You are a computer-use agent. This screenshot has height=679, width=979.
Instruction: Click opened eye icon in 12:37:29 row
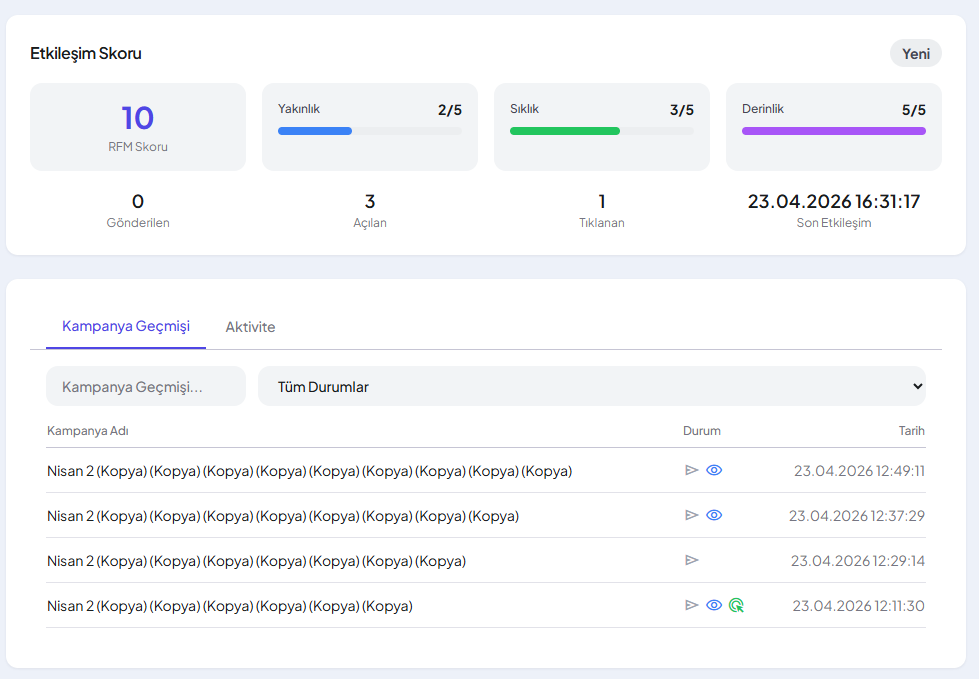click(x=714, y=515)
